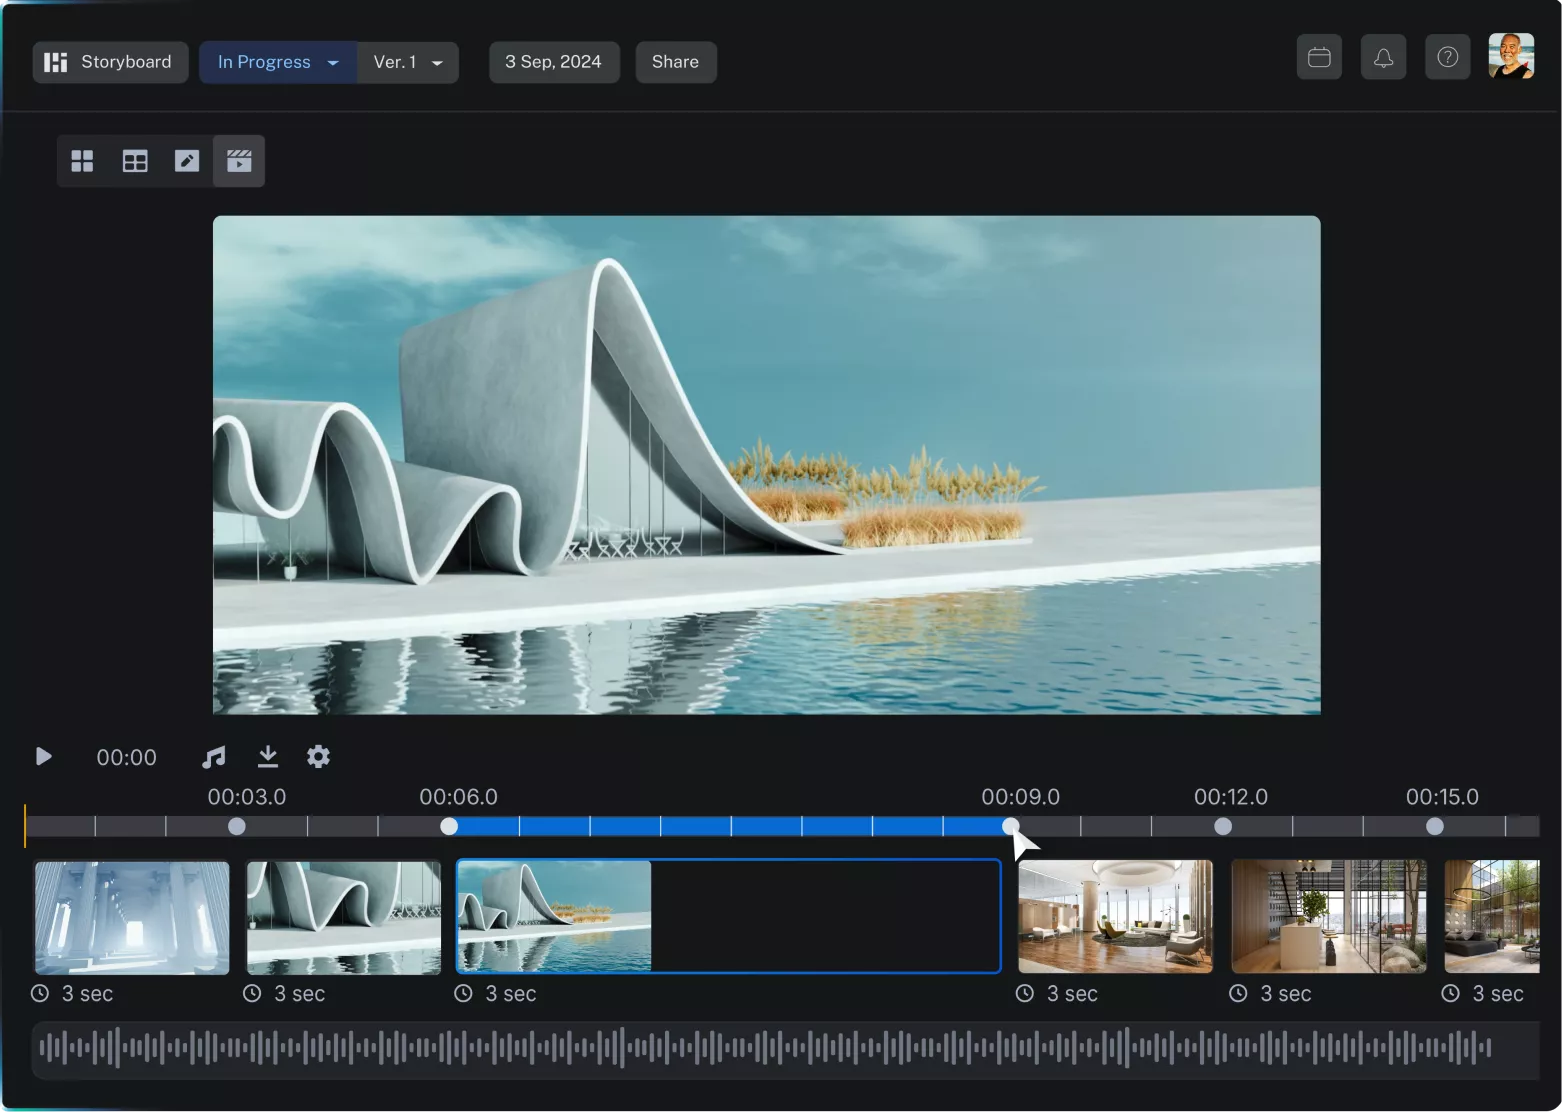Open the settings gear icon

click(318, 756)
